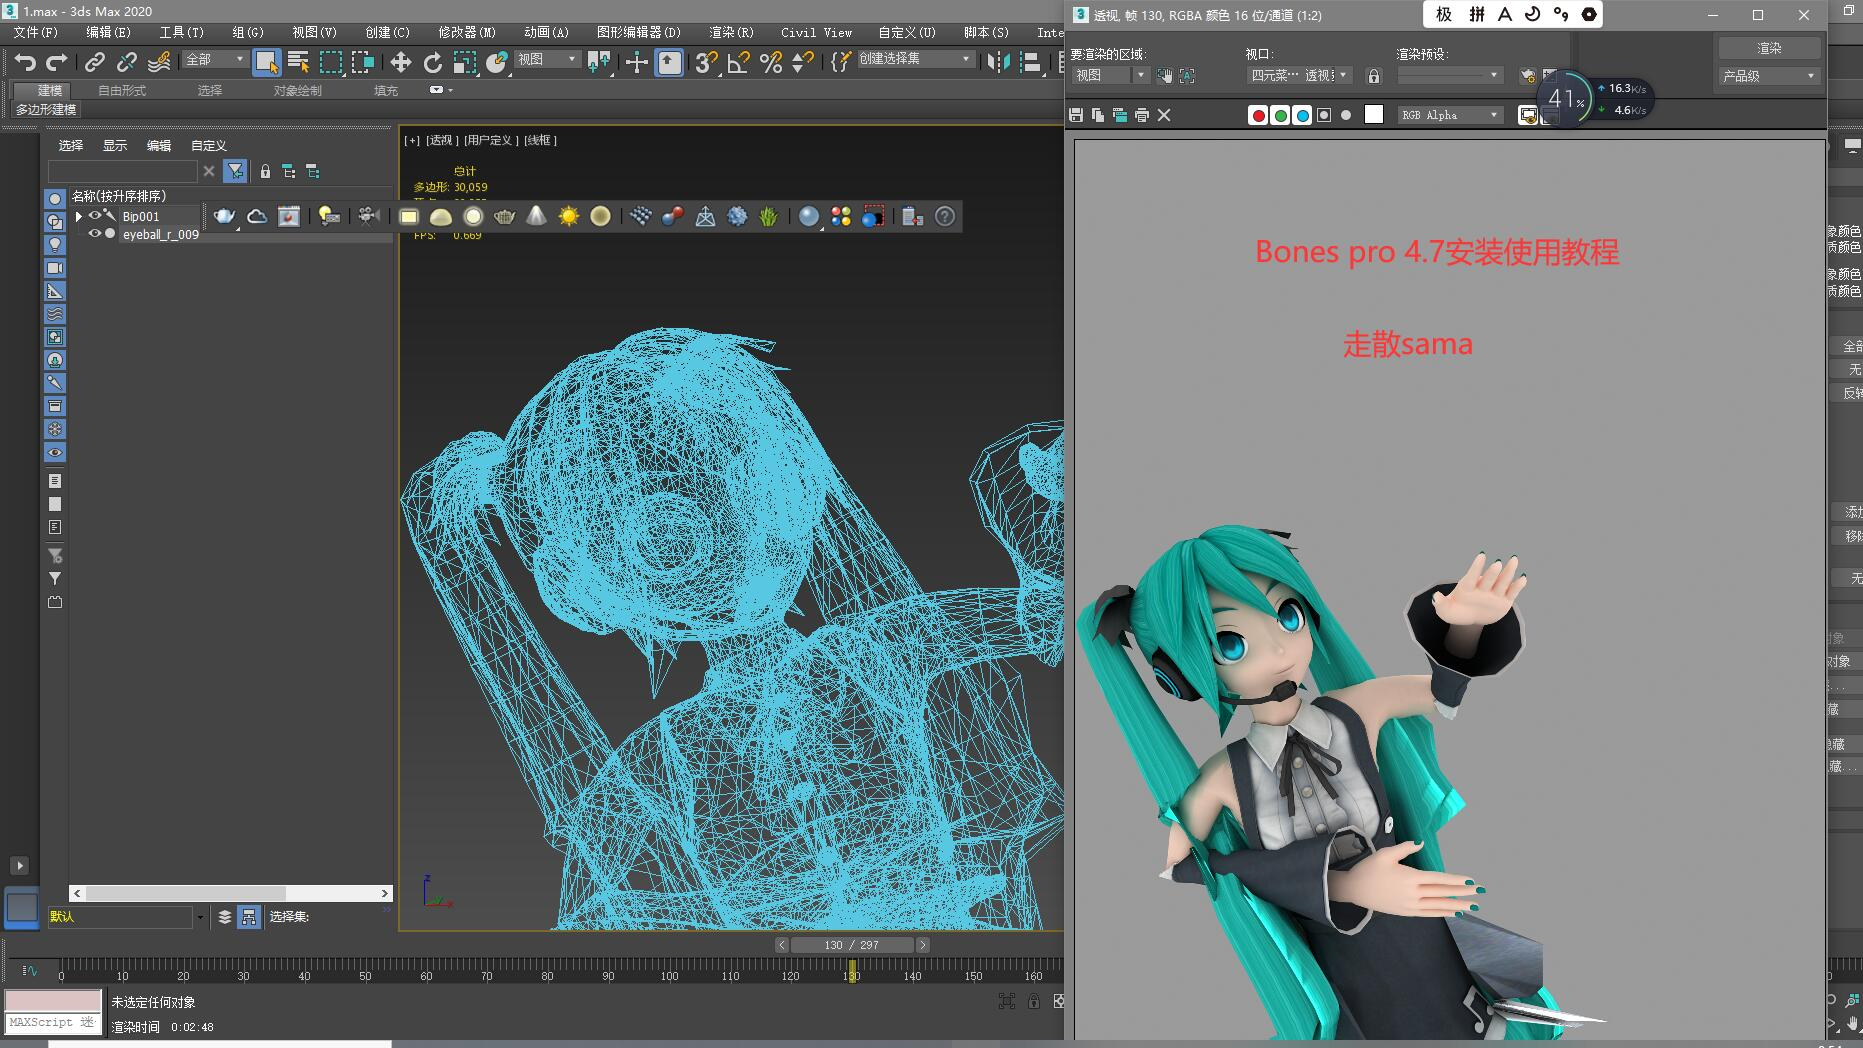Toggle the 3D Snaps icon
The height and width of the screenshot is (1048, 1863).
706,62
